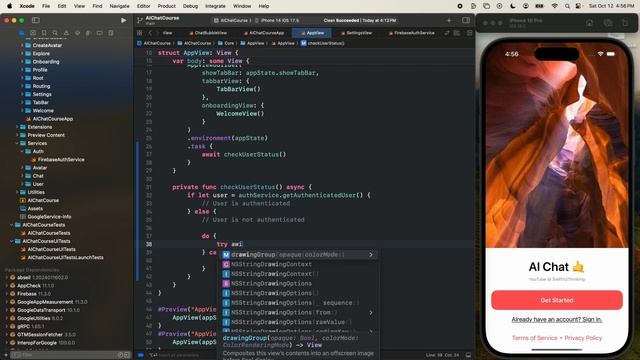Collapse the AIChatCourseTests group
Image resolution: width=640 pixels, height=360 pixels.
(11, 225)
